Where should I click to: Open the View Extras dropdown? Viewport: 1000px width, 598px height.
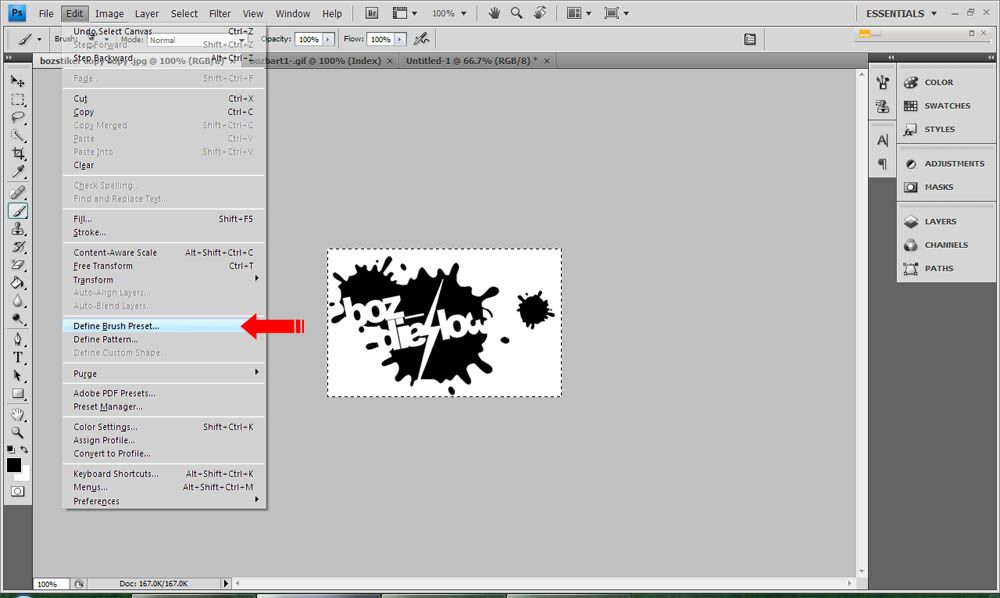pyautogui.click(x=405, y=13)
